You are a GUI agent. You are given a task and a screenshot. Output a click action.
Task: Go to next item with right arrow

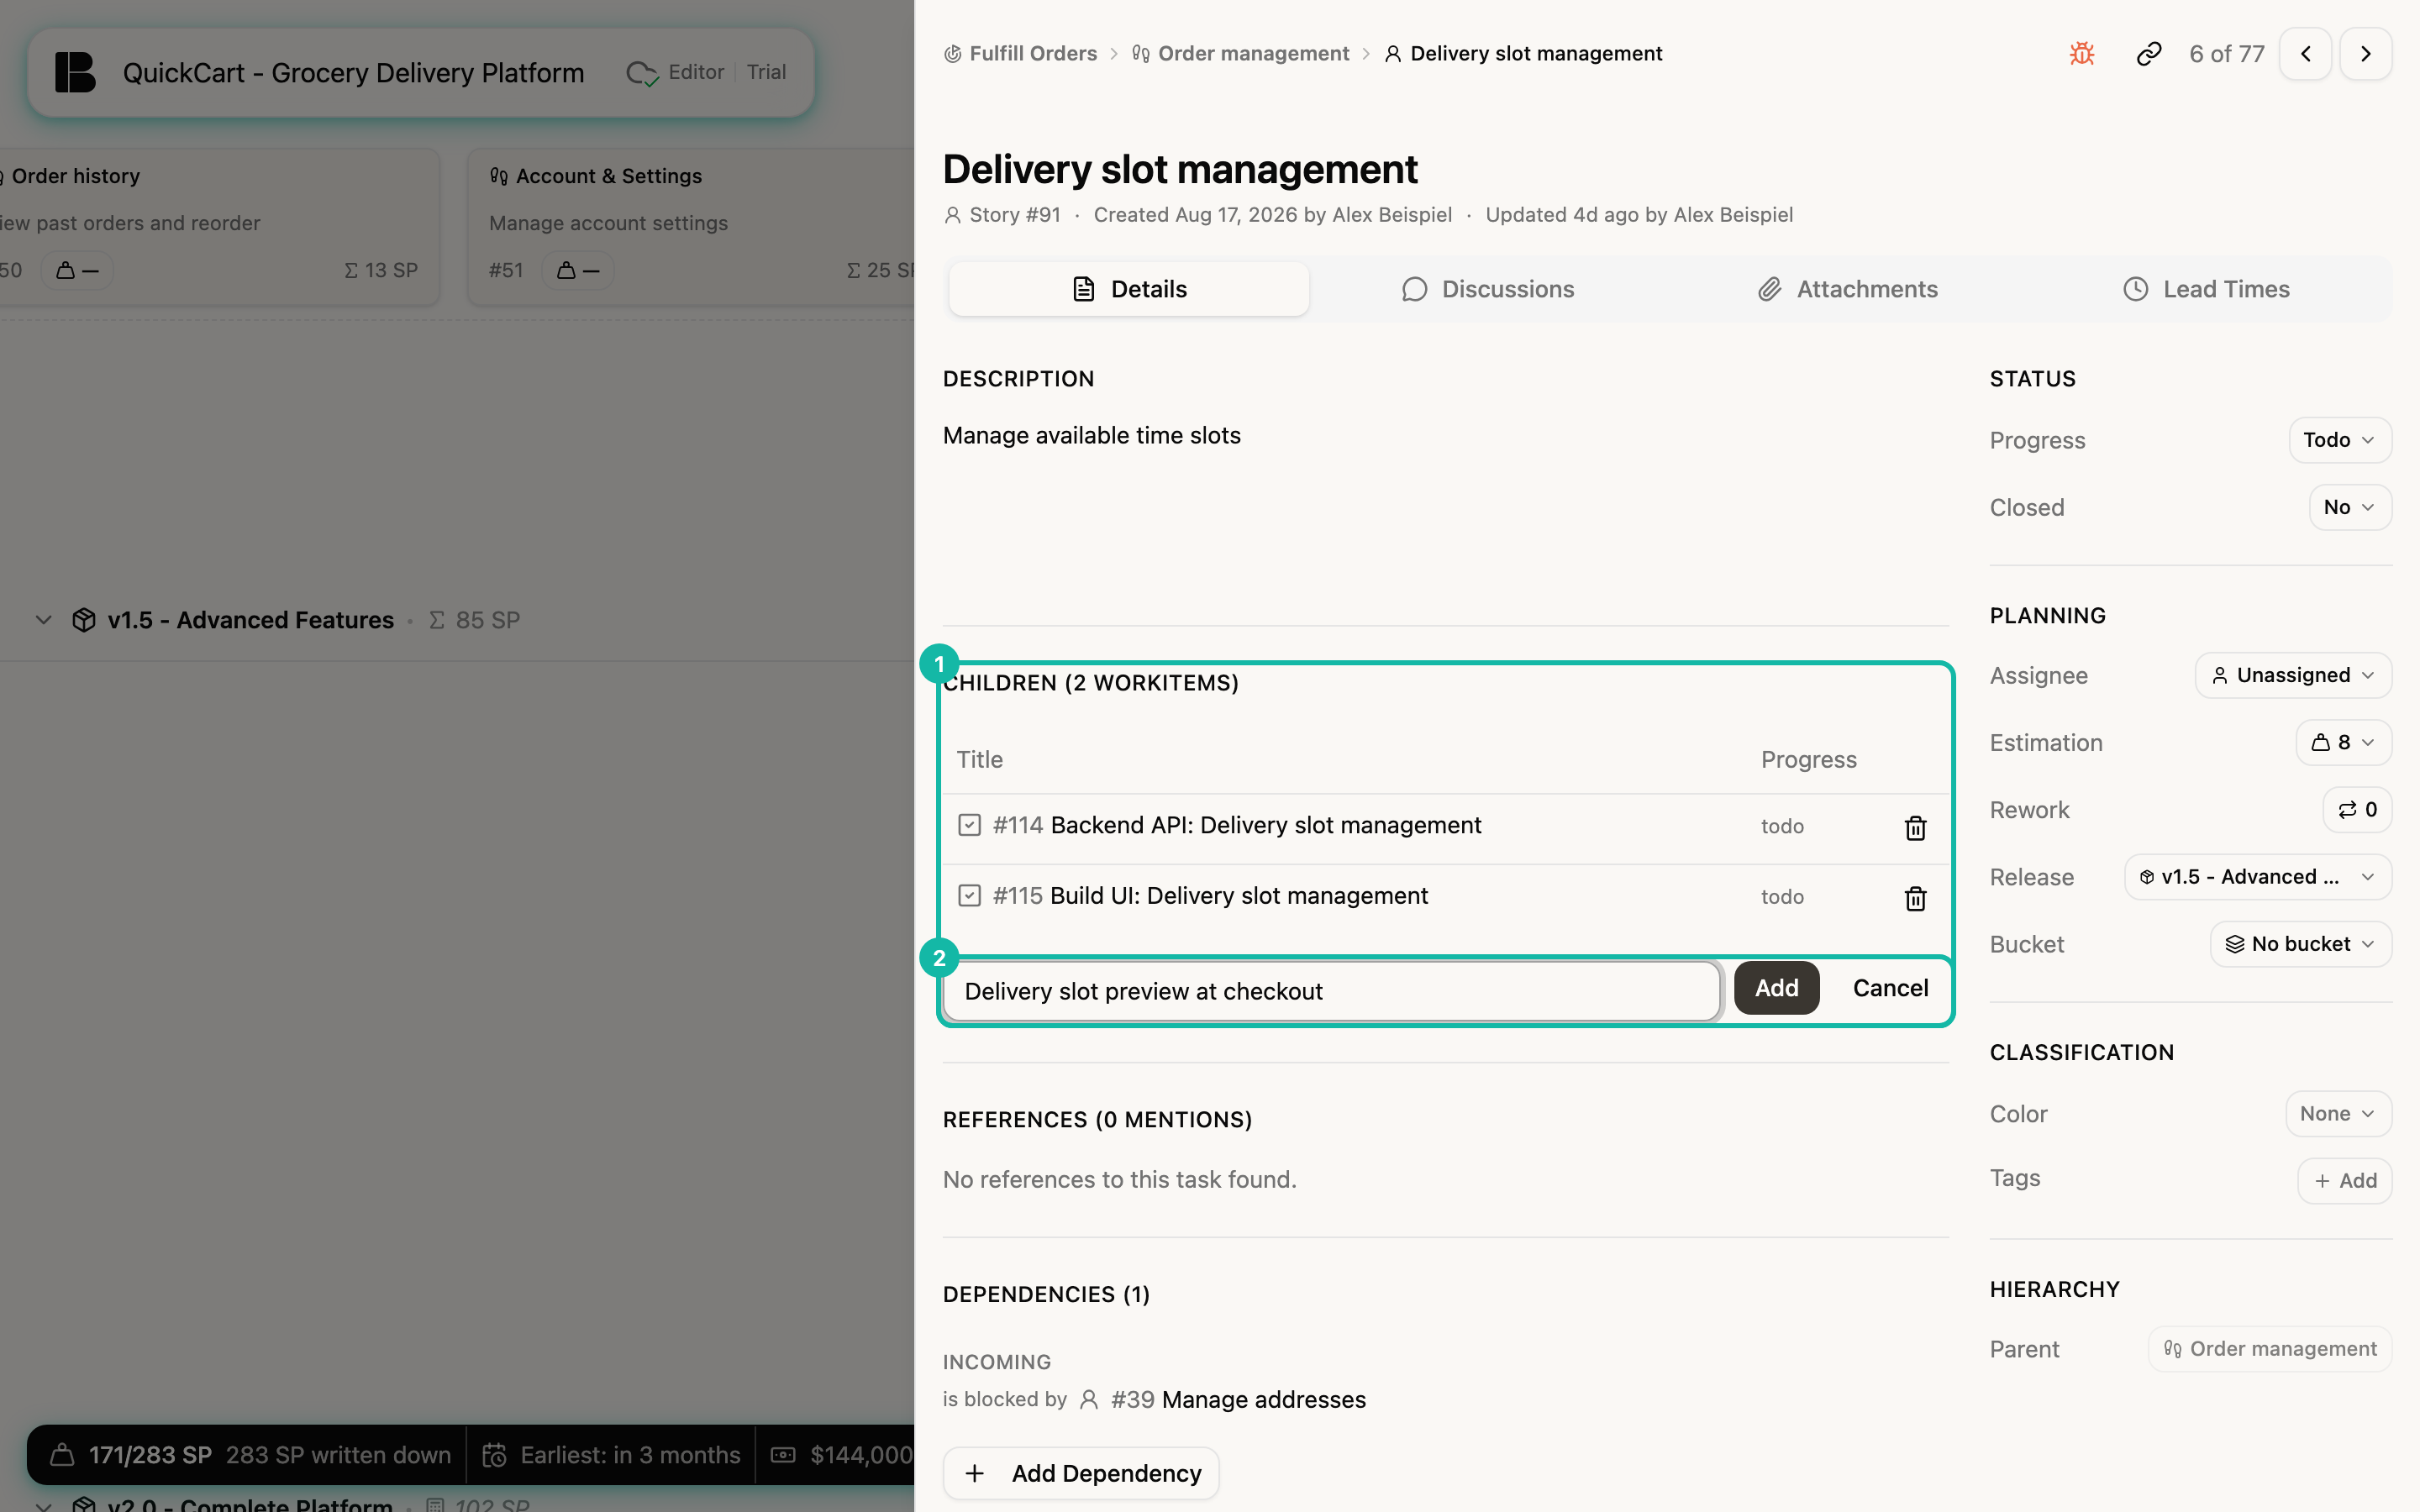2366,54
